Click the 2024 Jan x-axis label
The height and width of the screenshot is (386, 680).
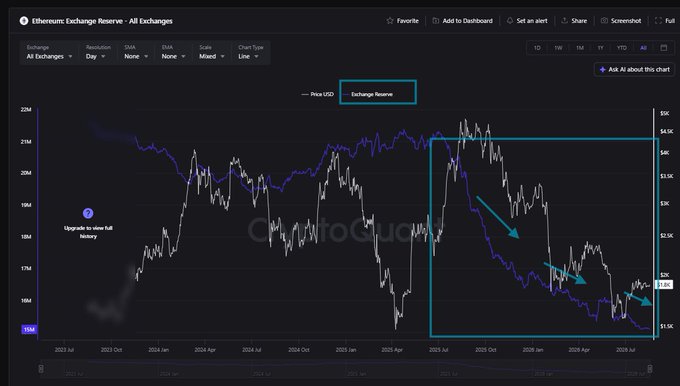click(158, 350)
